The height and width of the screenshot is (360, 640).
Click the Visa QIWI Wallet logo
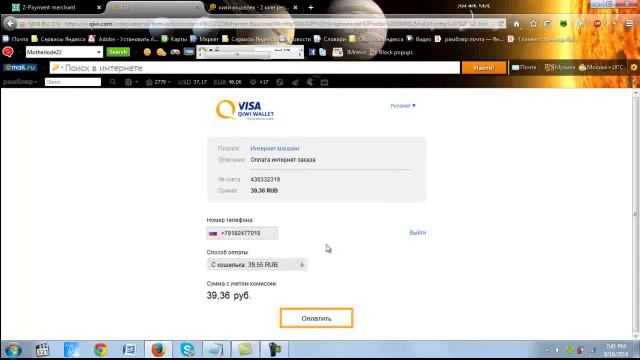click(x=245, y=109)
